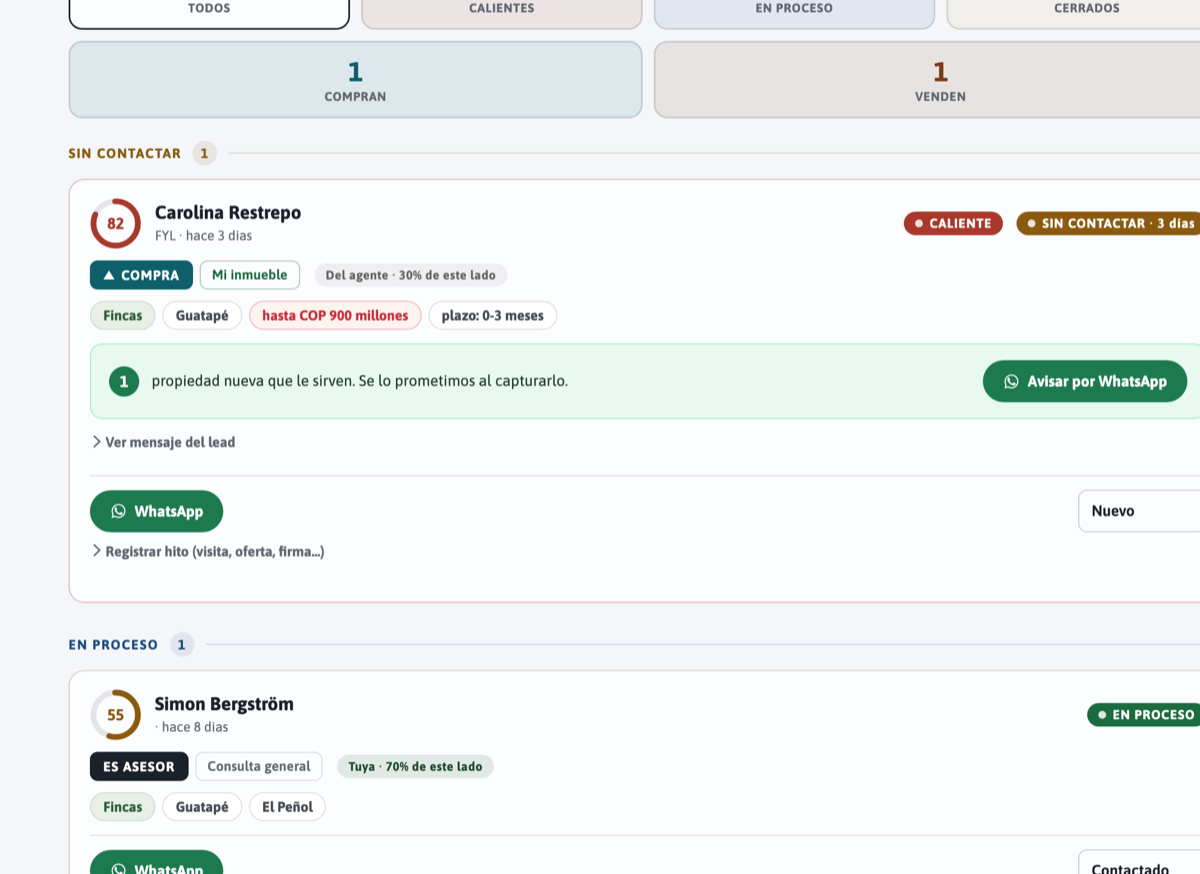The width and height of the screenshot is (1200, 874).
Task: Open Carolina Restrepo's lead name
Action: [228, 212]
